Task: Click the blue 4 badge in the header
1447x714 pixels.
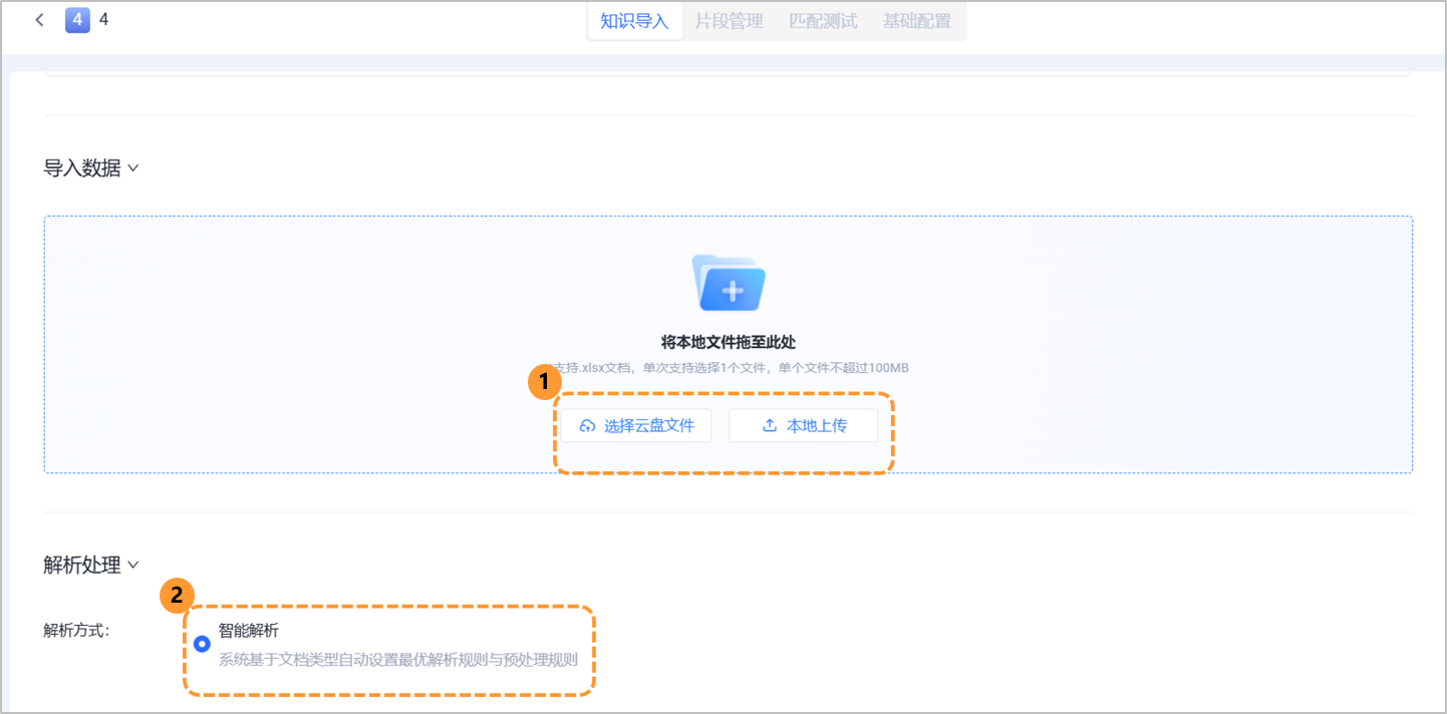Action: 77,19
